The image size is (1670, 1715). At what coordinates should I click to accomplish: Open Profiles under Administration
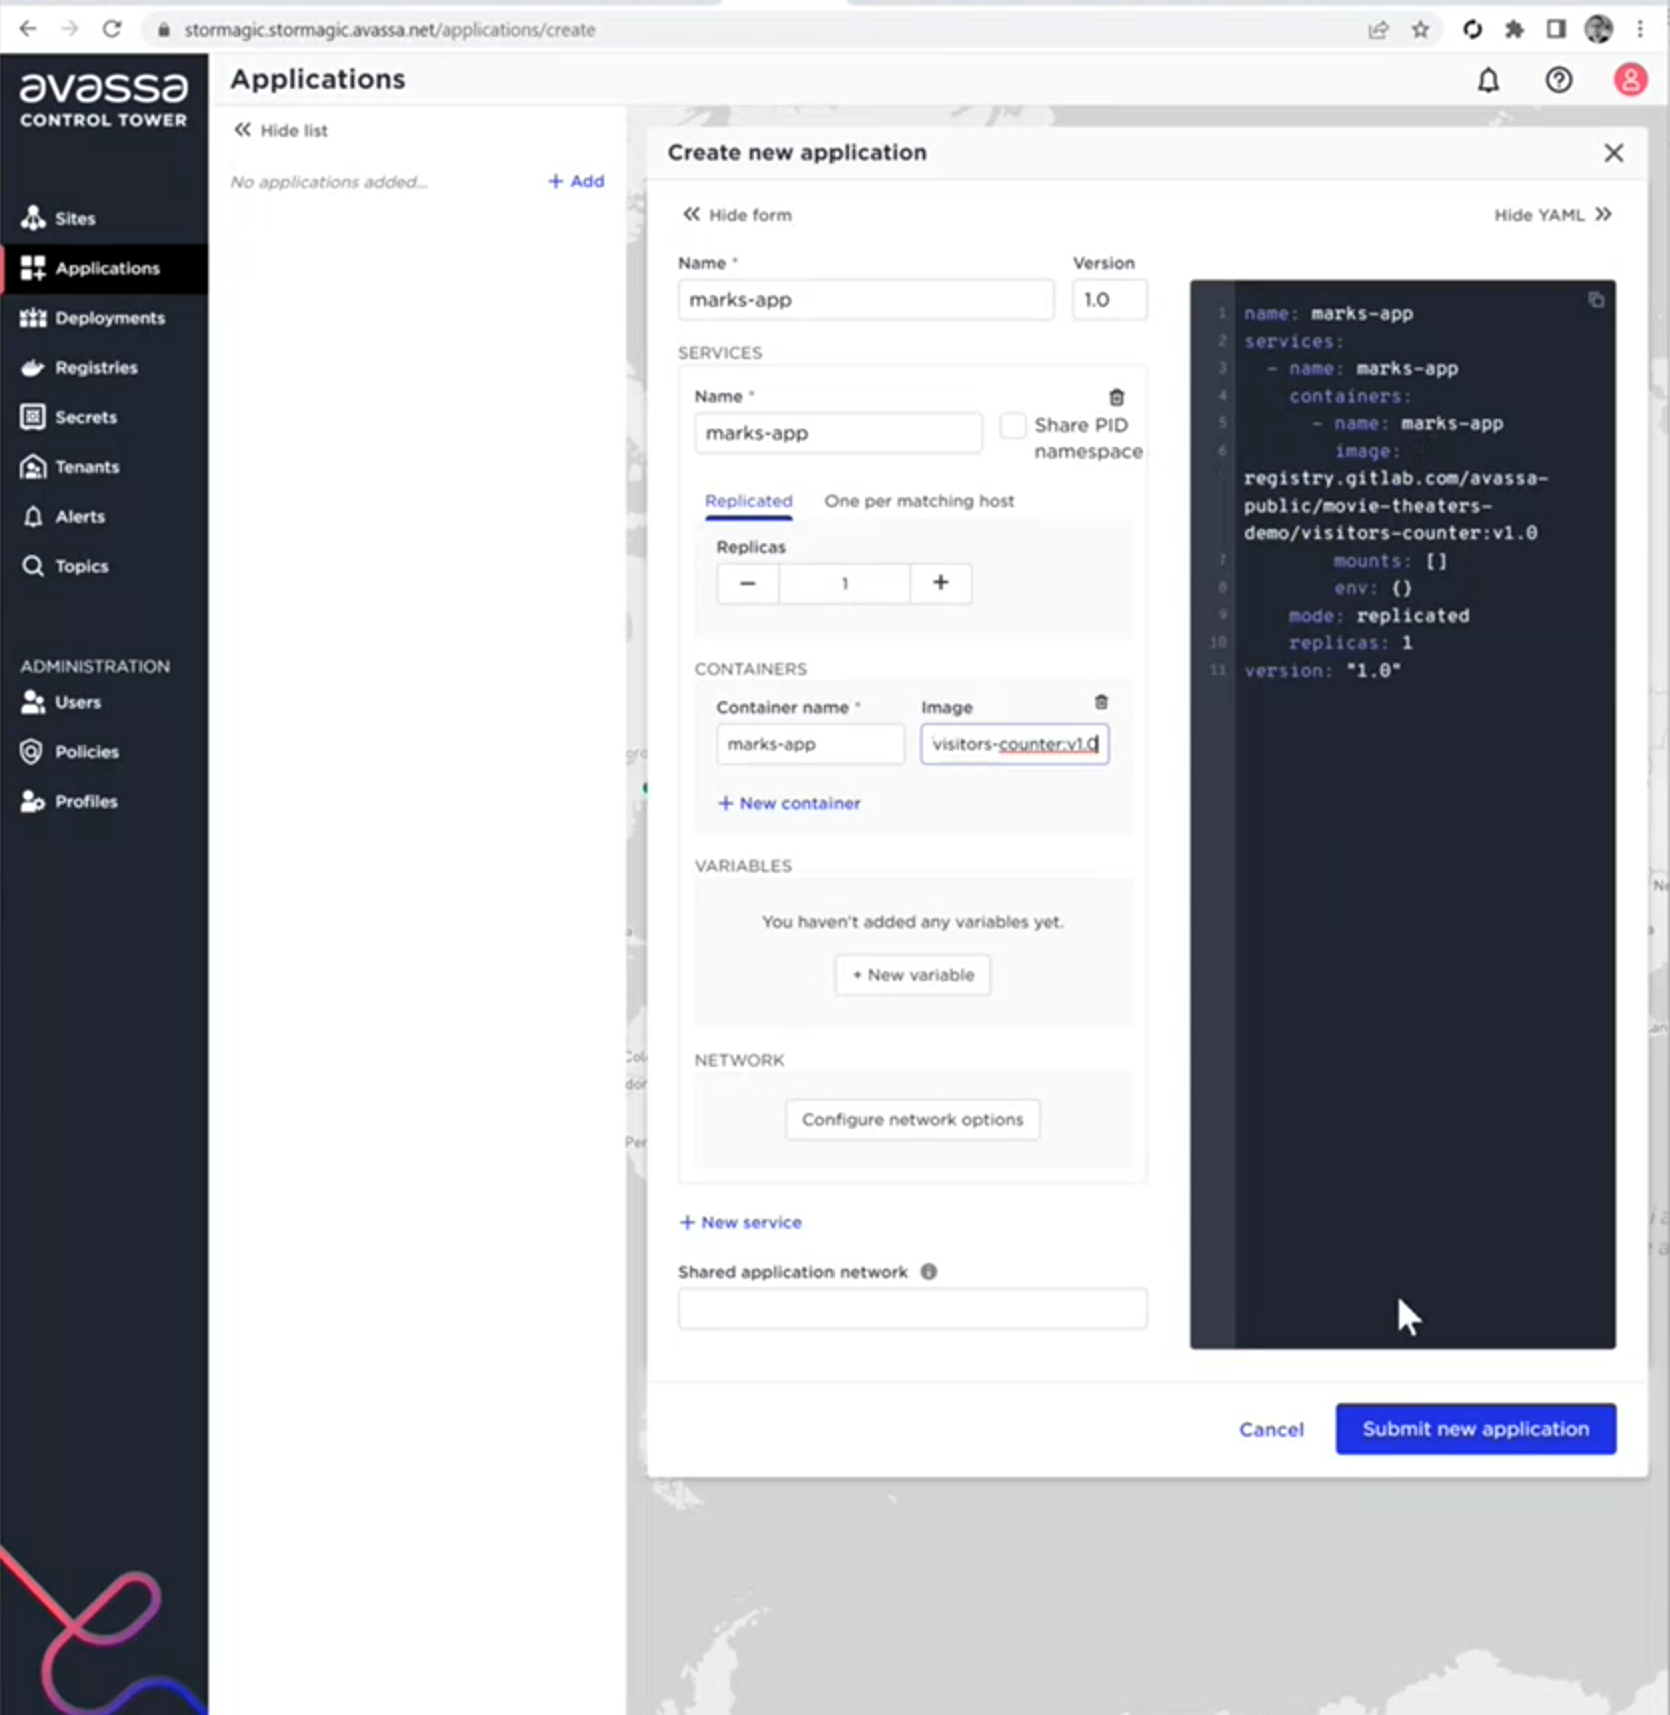(69, 801)
